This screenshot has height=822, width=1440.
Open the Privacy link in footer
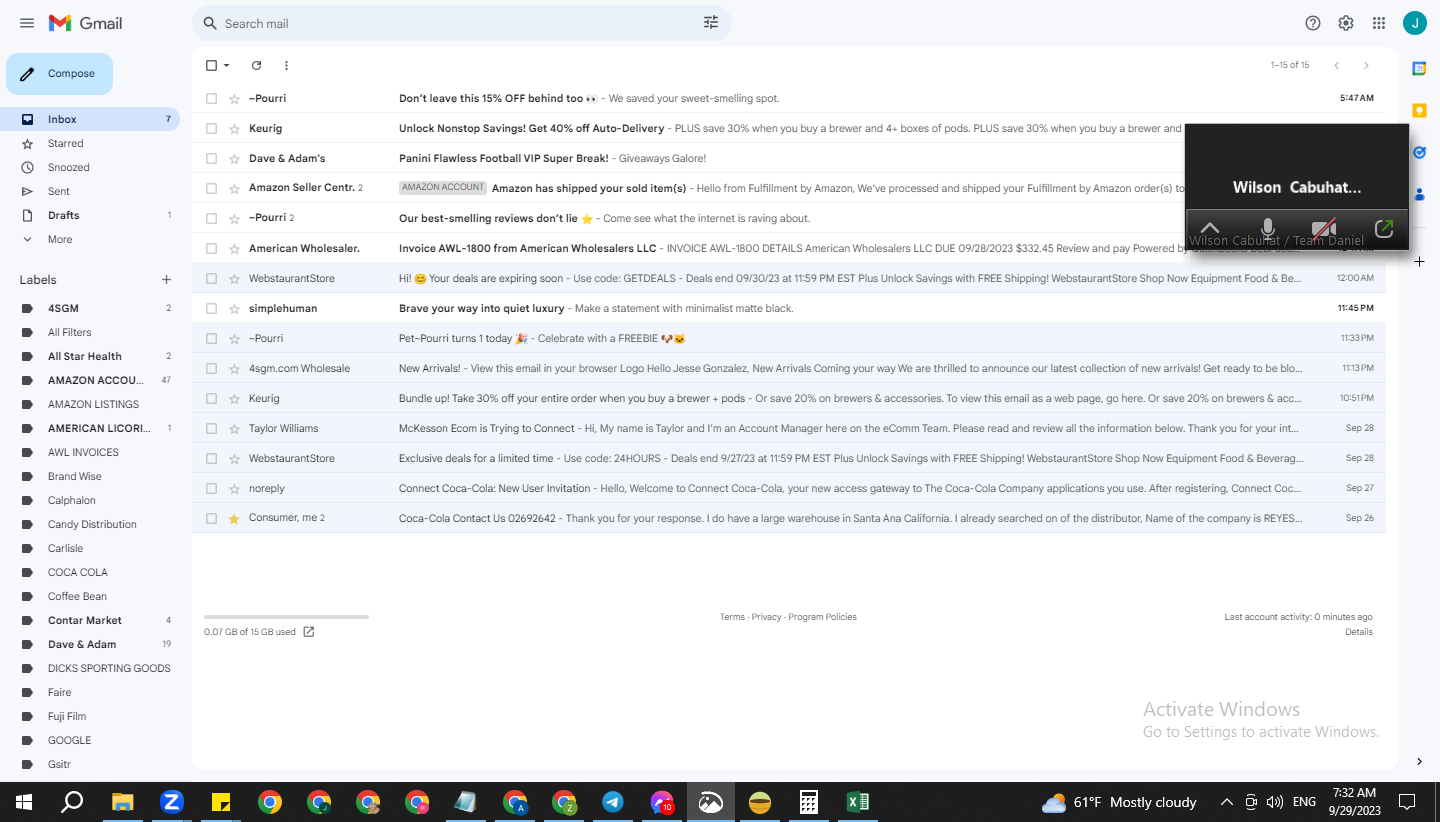tap(766, 617)
